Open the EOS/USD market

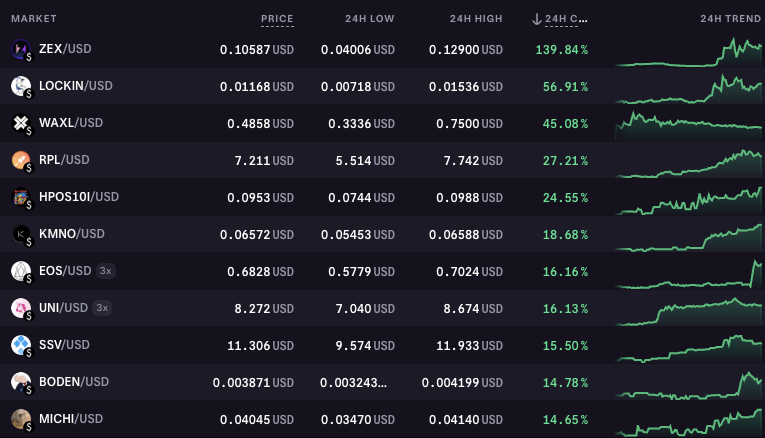pos(65,271)
